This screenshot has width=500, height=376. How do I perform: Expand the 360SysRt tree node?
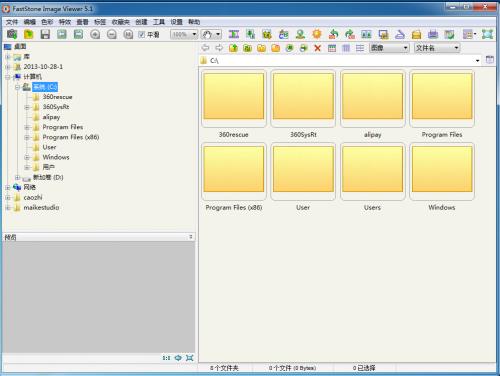[27, 107]
